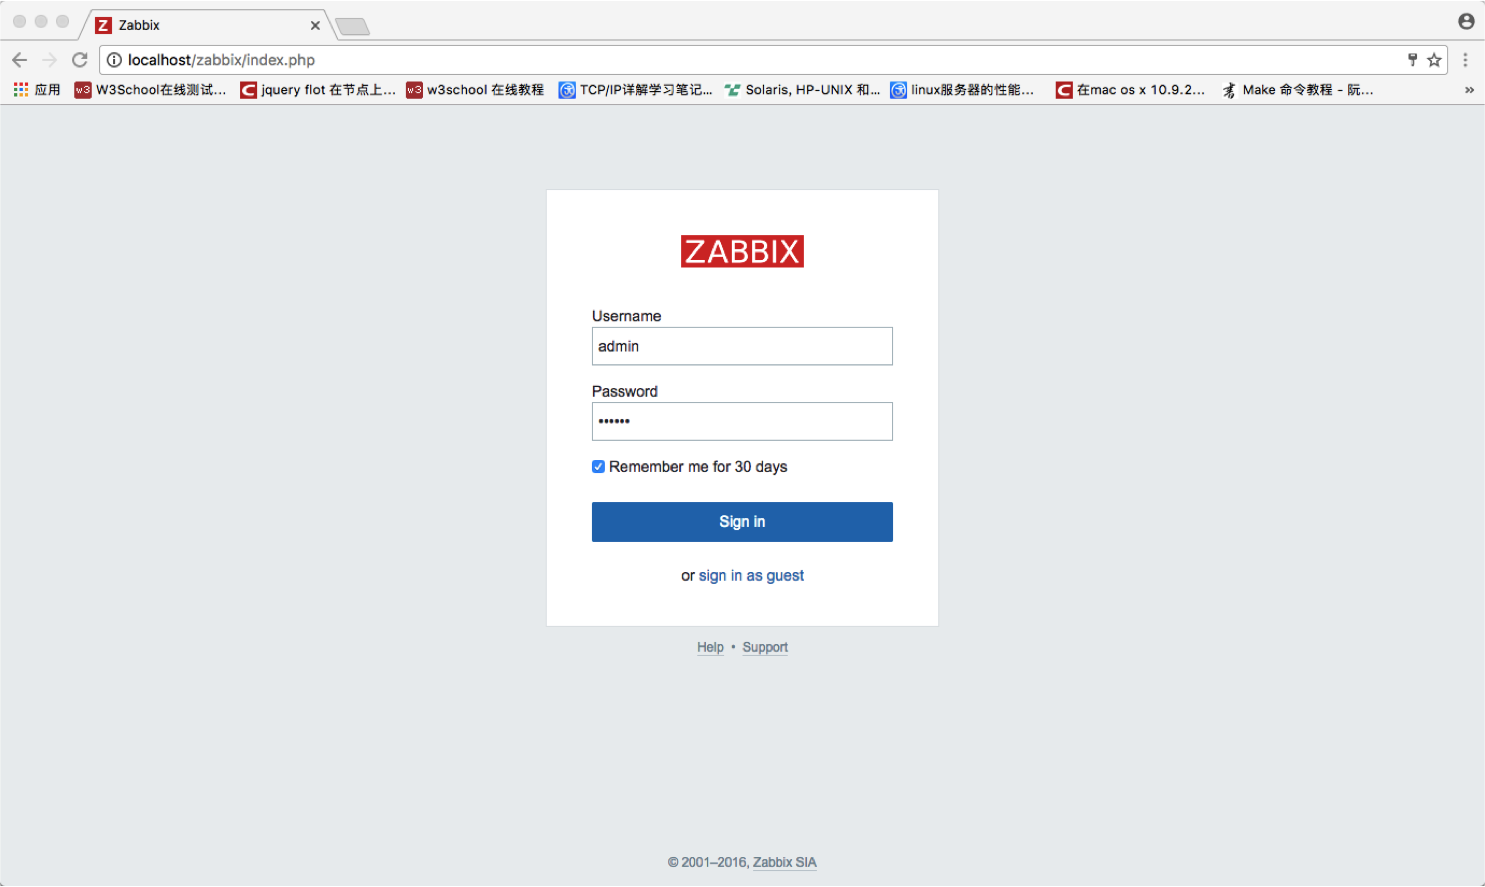Viewport: 1485px width, 887px height.
Task: Click sign in as guest link
Action: (751, 576)
